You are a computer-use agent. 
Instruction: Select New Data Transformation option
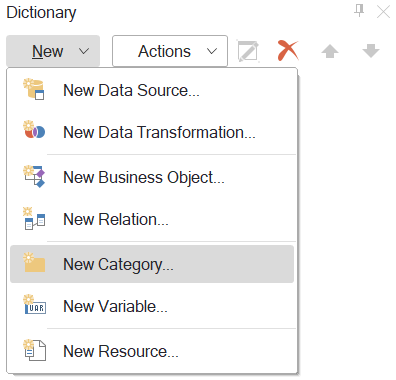[152, 132]
